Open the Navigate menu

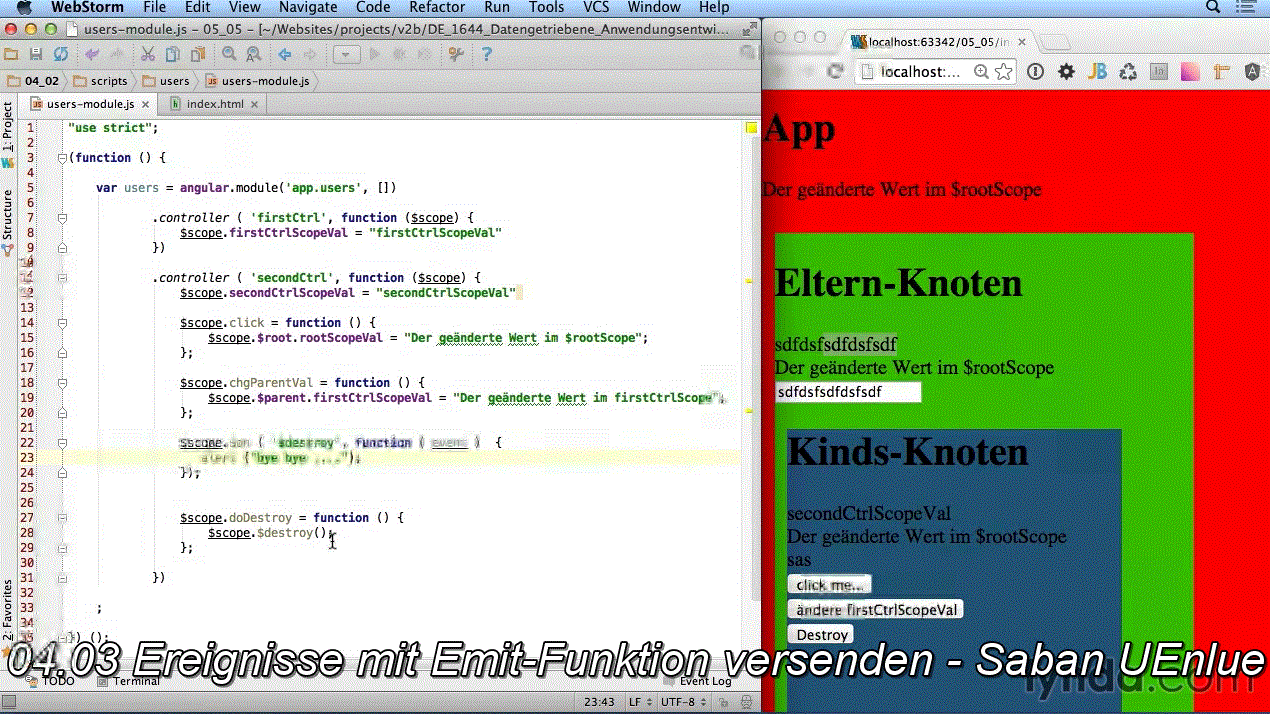click(x=308, y=8)
